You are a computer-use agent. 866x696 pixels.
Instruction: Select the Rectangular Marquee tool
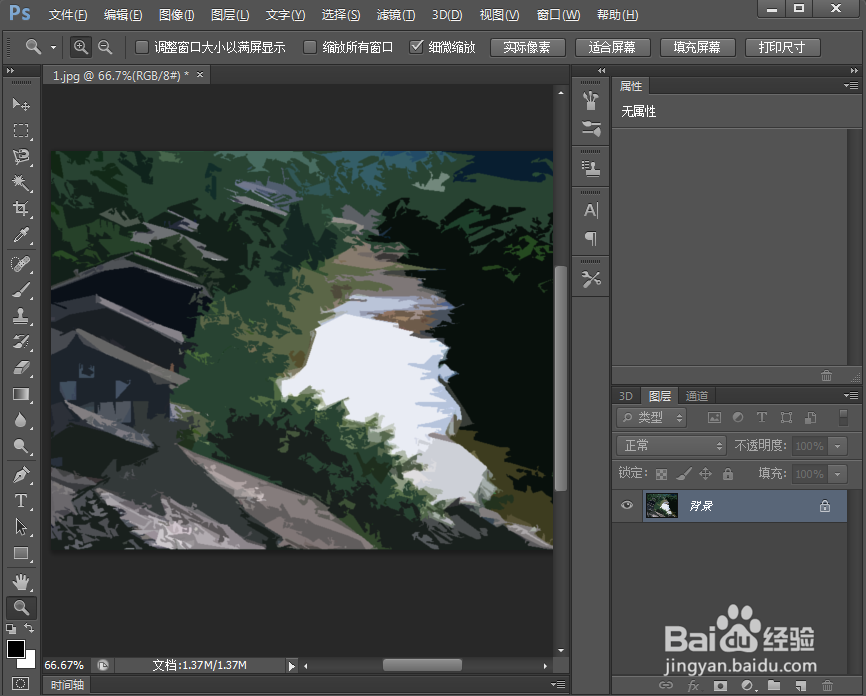pyautogui.click(x=21, y=130)
